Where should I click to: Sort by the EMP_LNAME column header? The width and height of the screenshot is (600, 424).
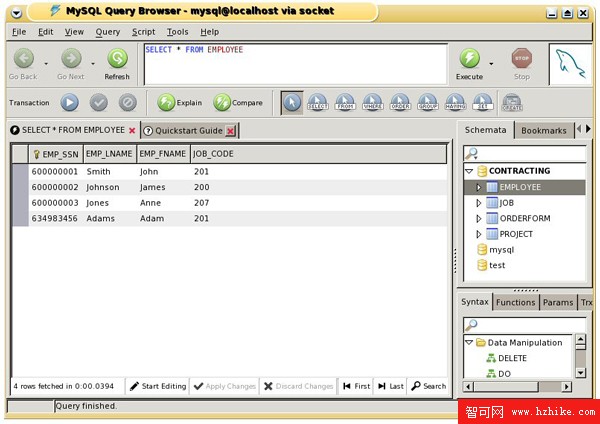pos(109,154)
